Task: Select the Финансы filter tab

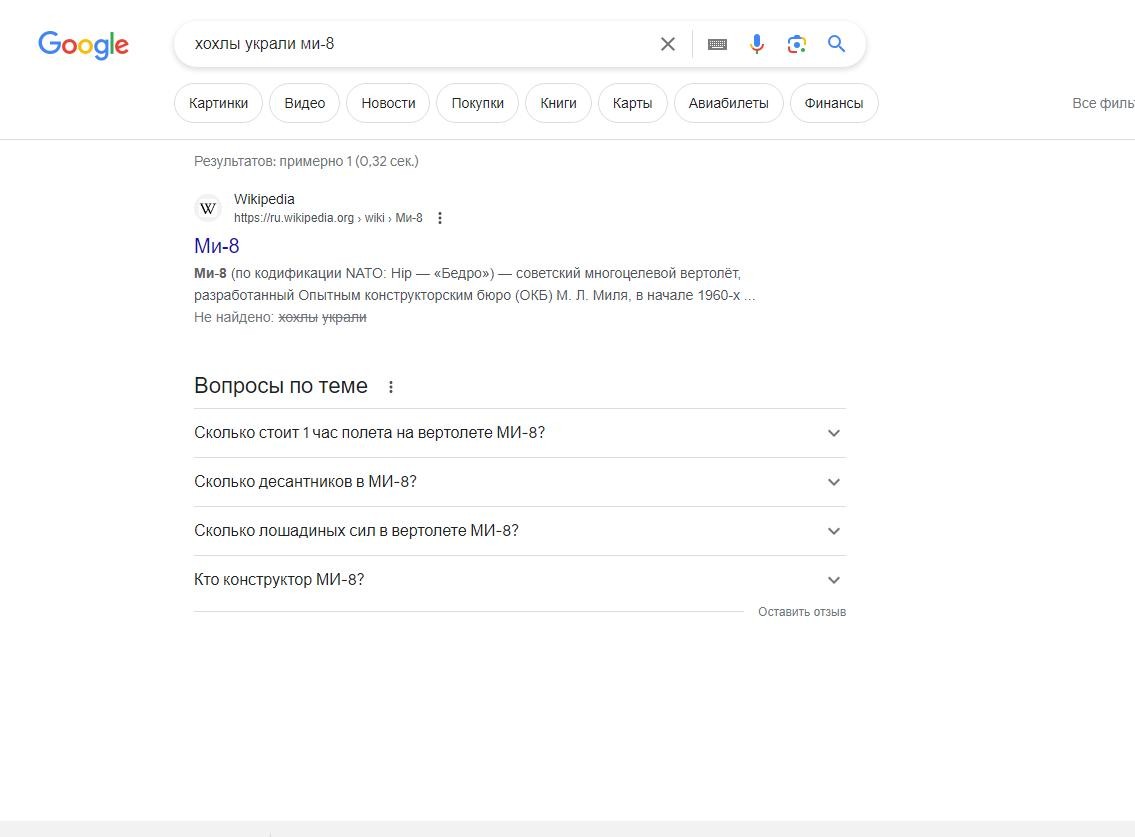Action: (834, 103)
